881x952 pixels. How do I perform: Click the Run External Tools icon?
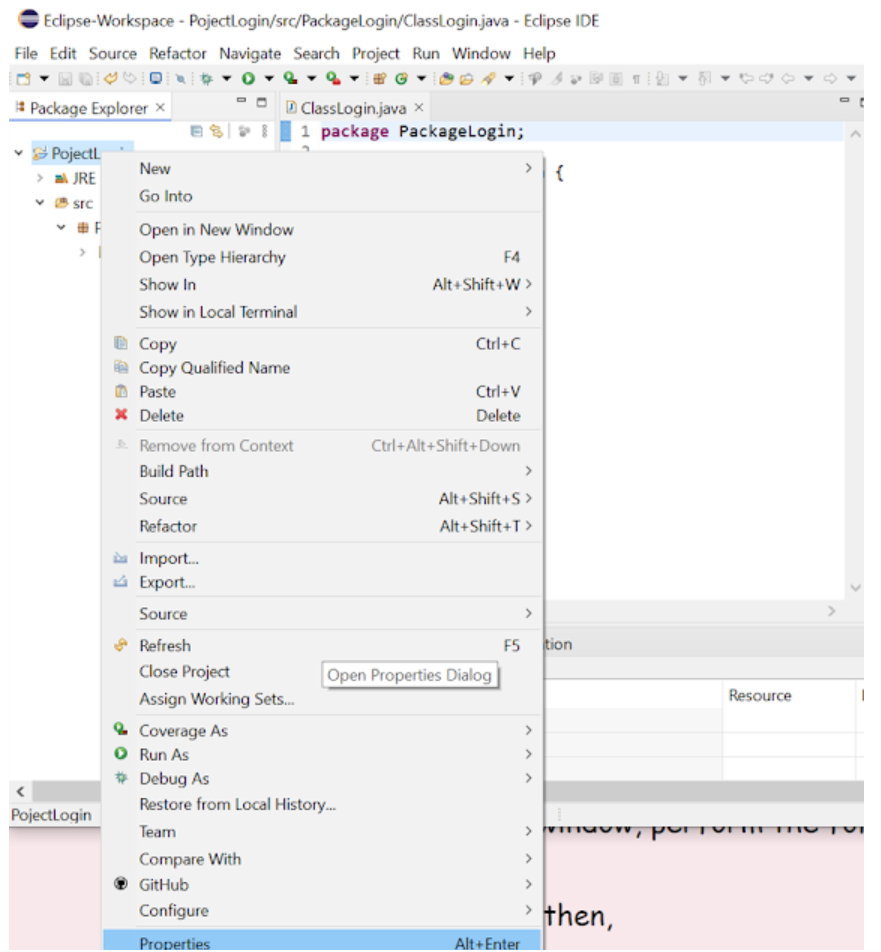coord(333,79)
